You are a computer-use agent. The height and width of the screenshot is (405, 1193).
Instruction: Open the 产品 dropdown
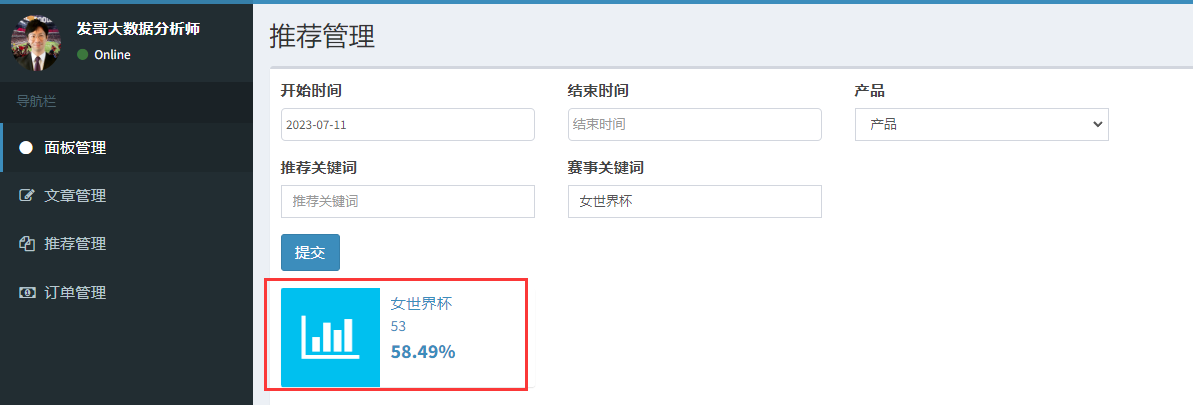(x=981, y=124)
